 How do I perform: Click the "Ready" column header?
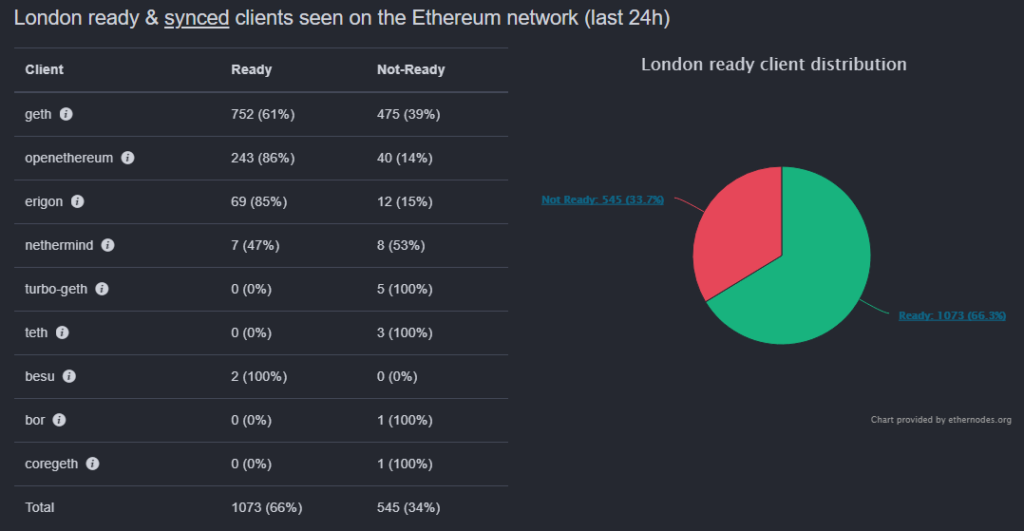coord(251,70)
